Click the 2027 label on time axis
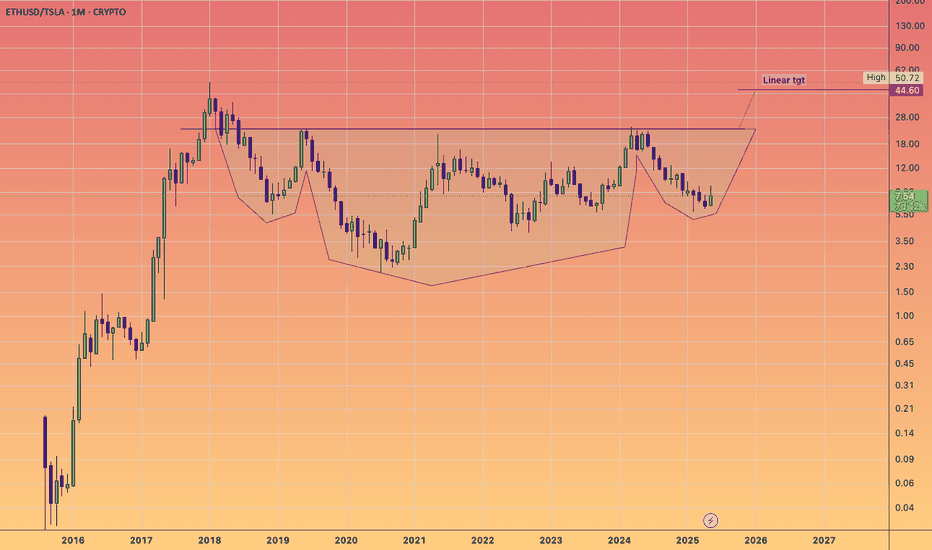932x550 pixels. [824, 540]
